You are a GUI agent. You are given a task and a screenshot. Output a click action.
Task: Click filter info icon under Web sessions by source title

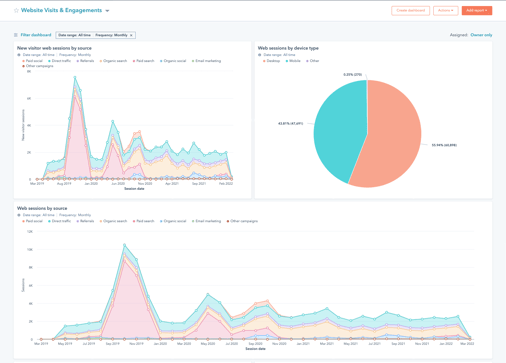tap(19, 215)
